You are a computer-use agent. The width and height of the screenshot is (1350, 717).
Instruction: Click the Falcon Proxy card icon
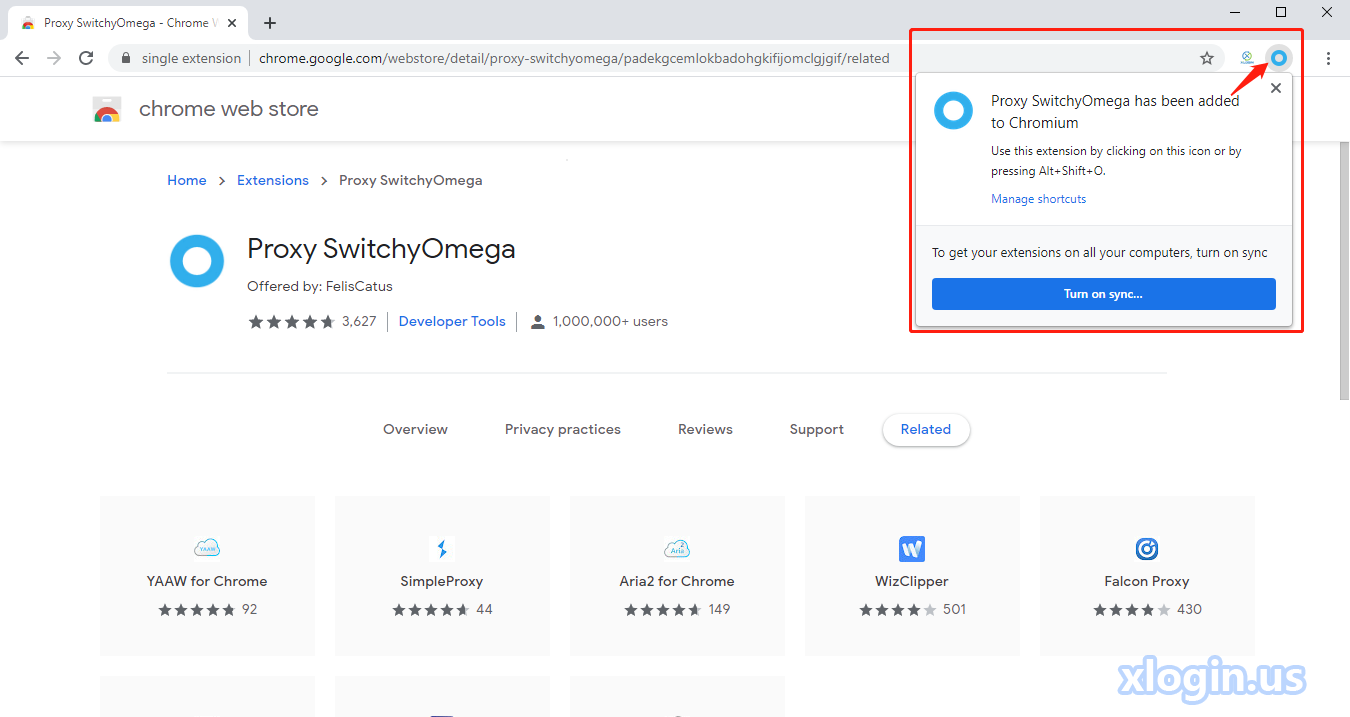1147,549
